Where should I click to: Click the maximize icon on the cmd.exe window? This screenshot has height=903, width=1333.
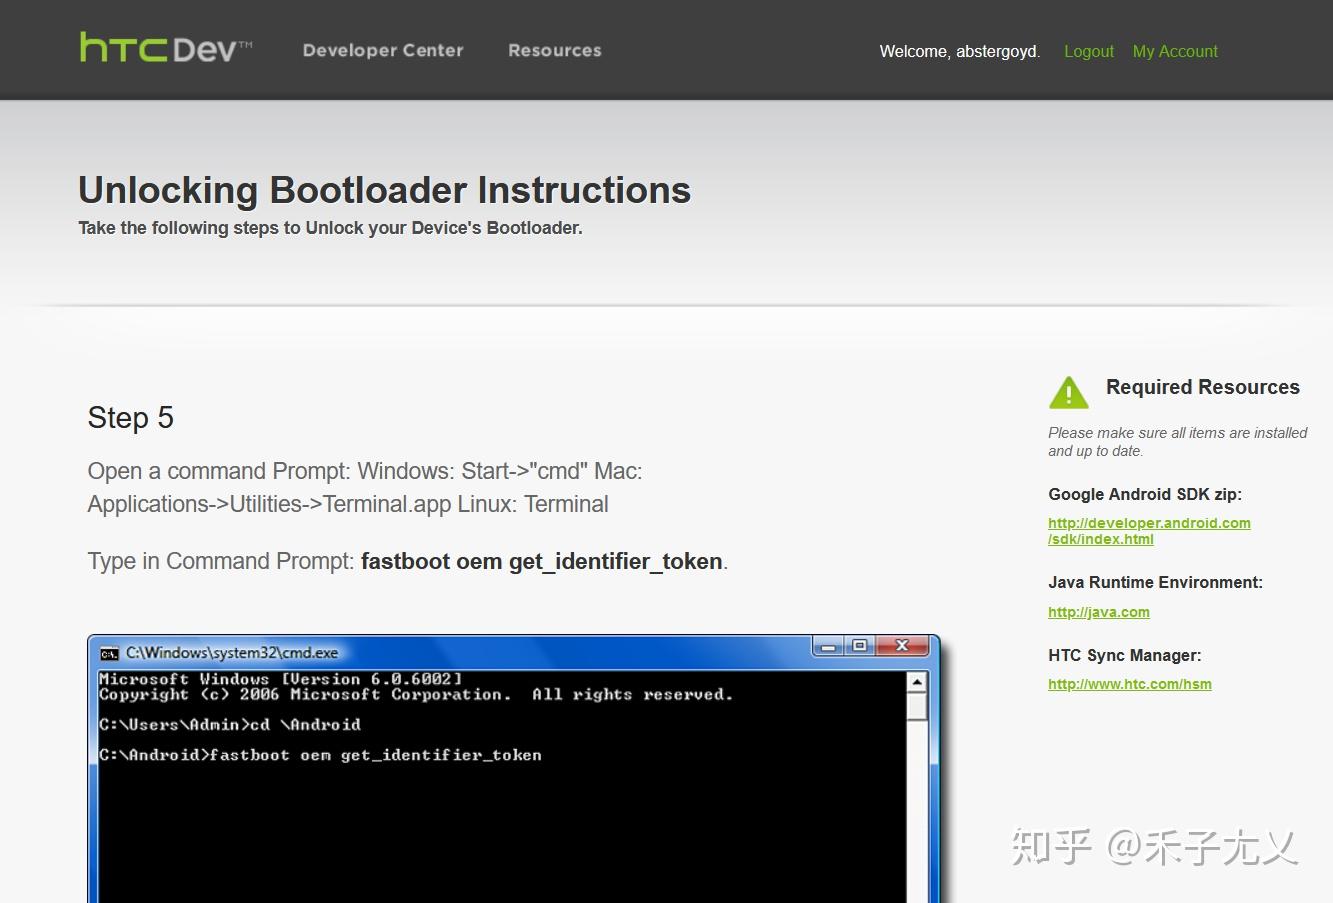860,646
